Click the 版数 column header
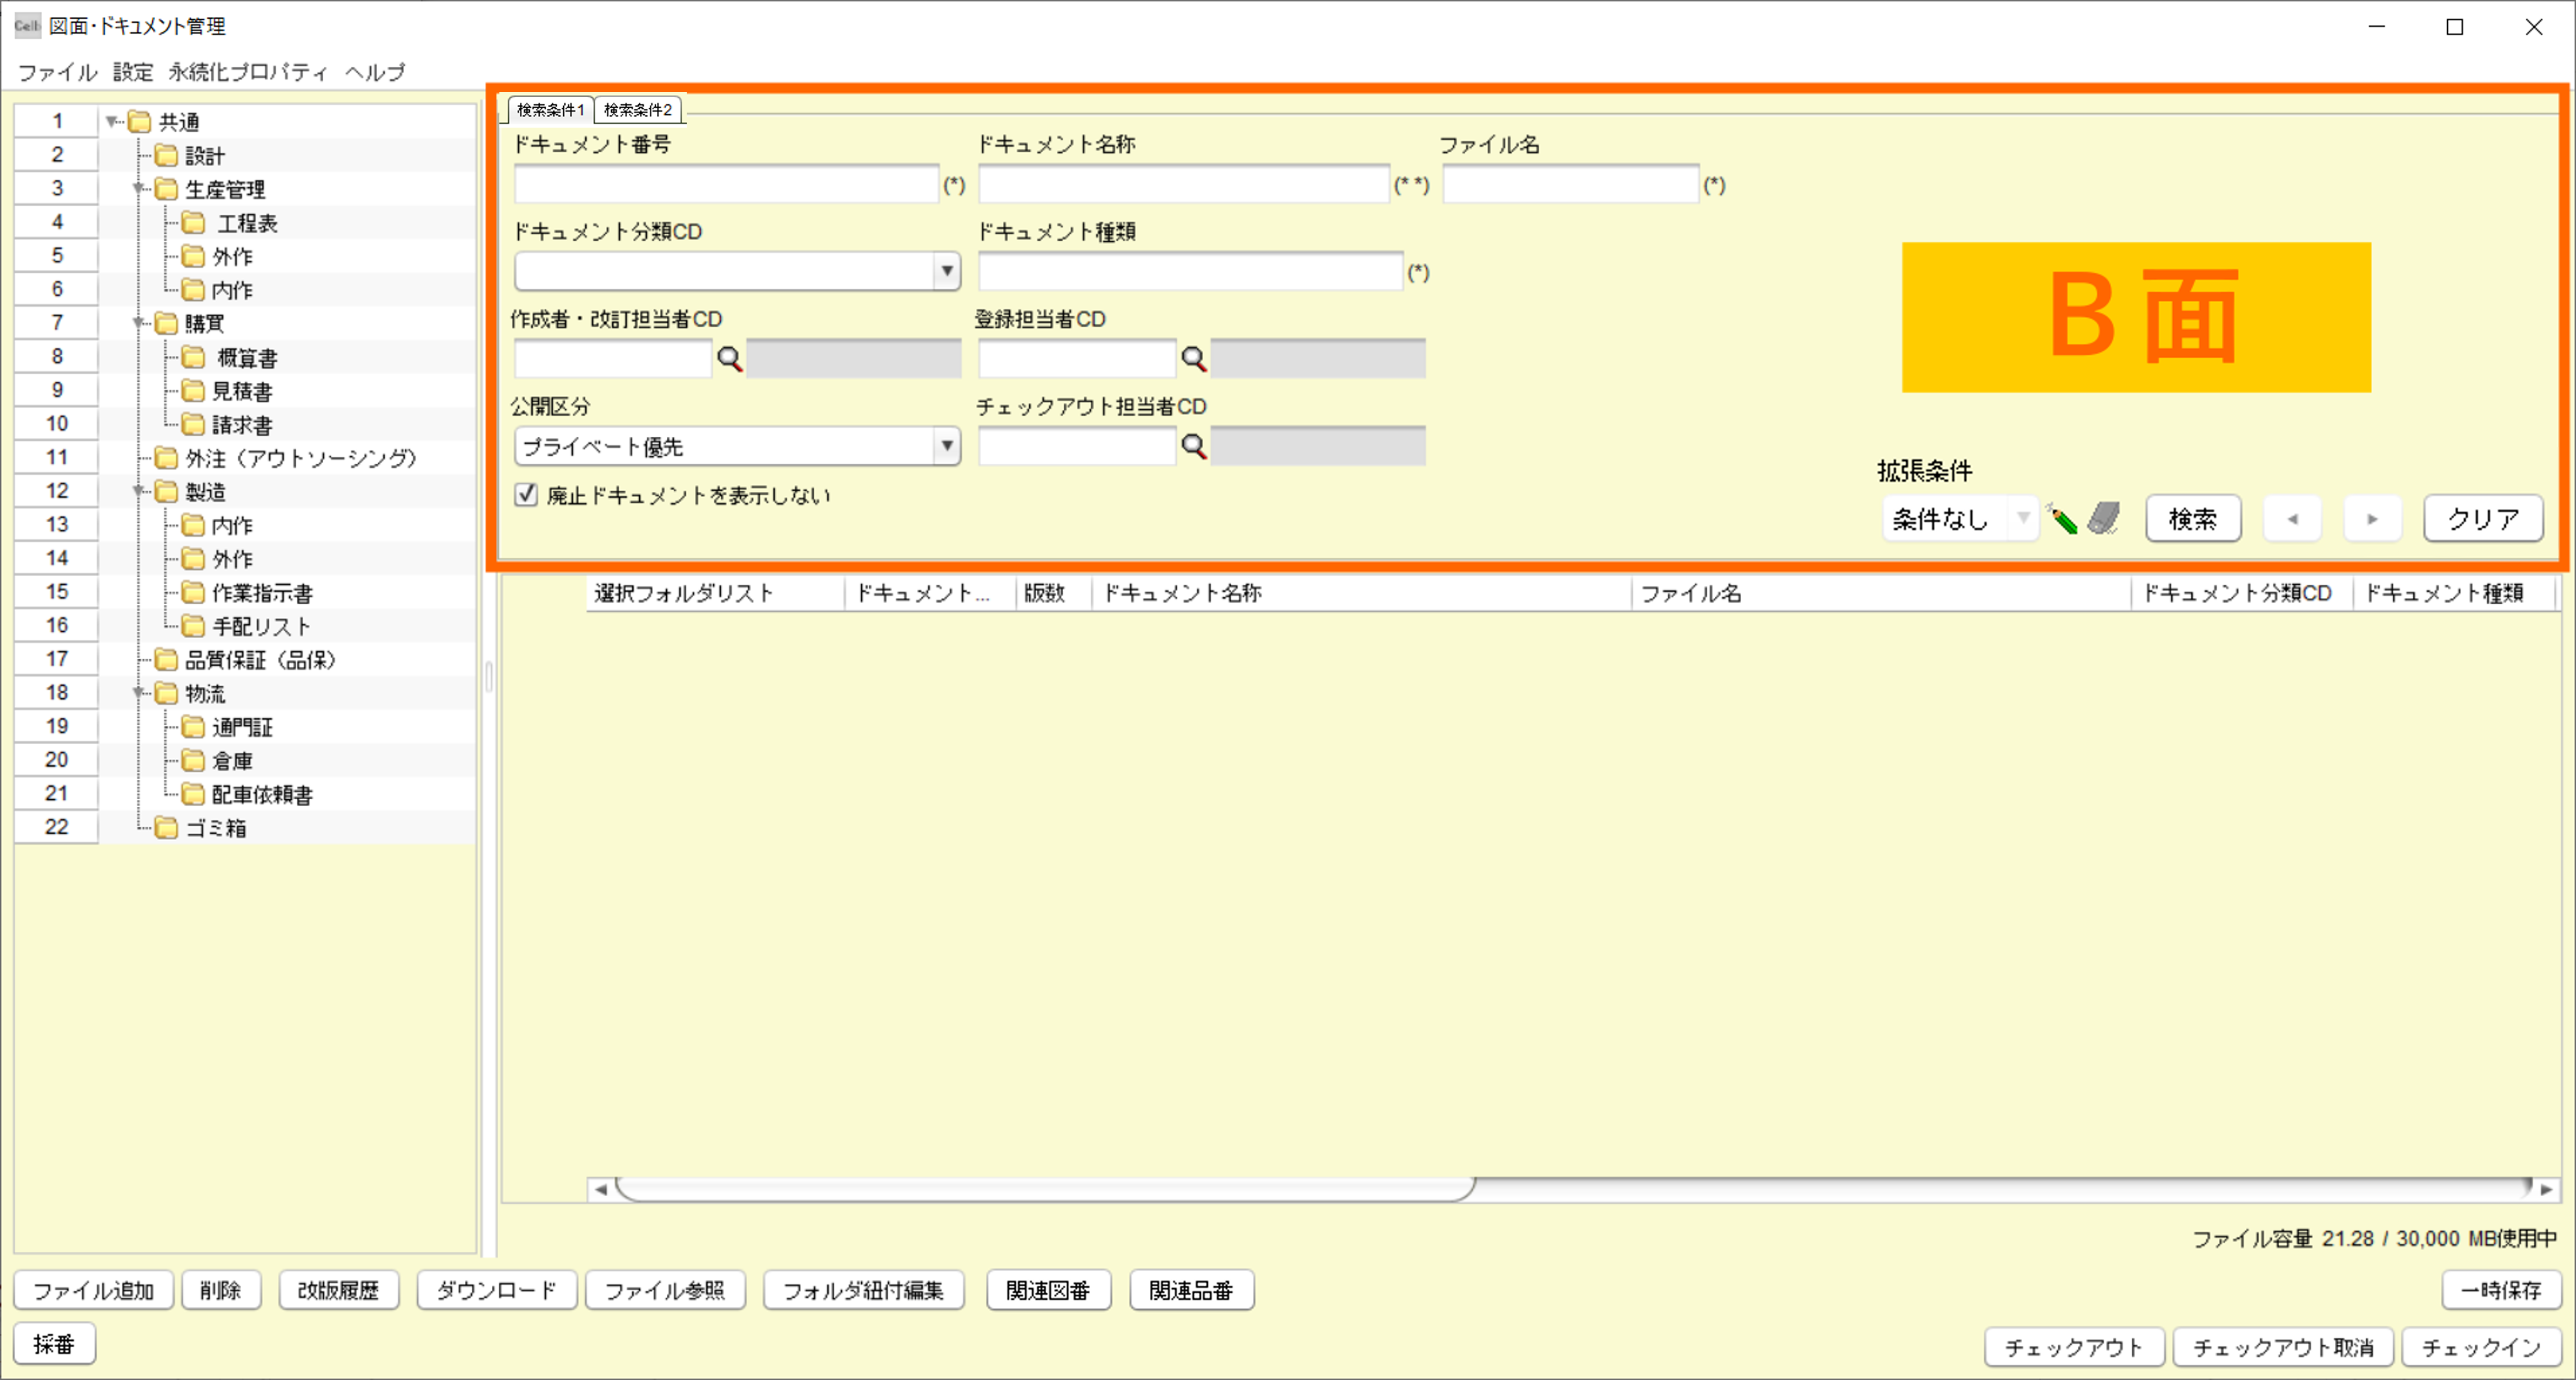Screen dimensions: 2576x1380 [1054, 593]
